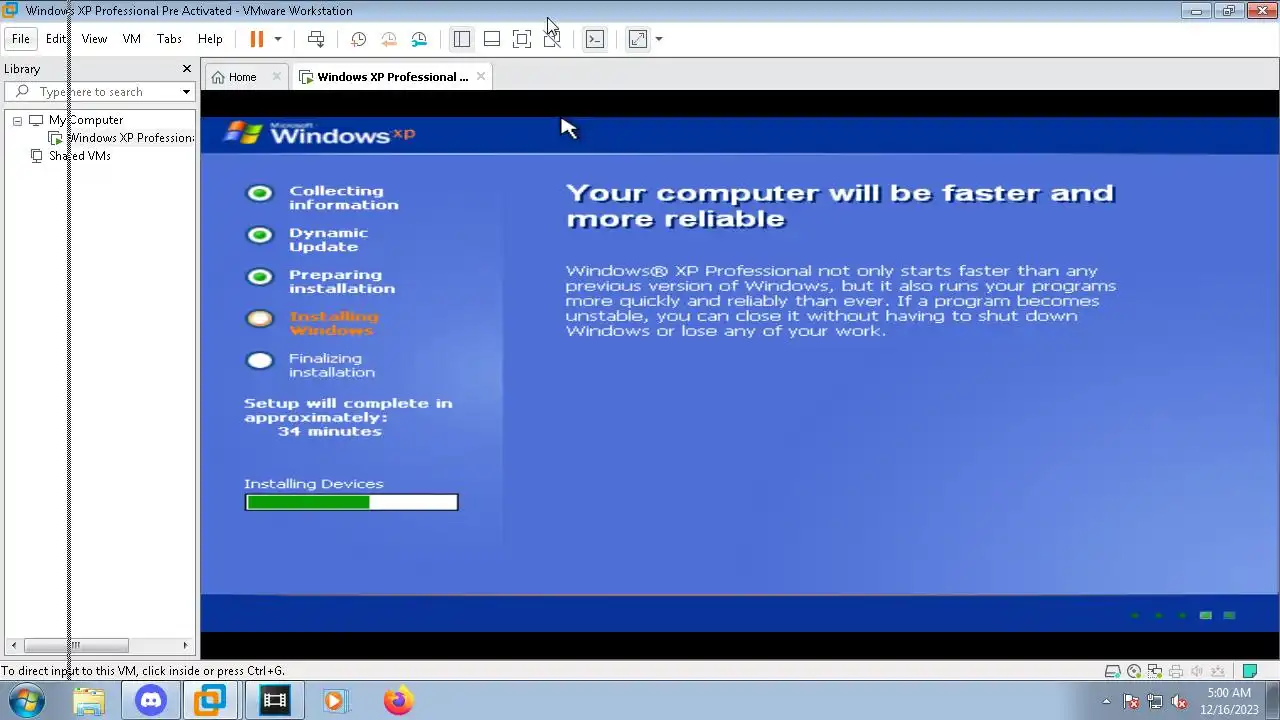
Task: Open the File menu
Action: 20,39
